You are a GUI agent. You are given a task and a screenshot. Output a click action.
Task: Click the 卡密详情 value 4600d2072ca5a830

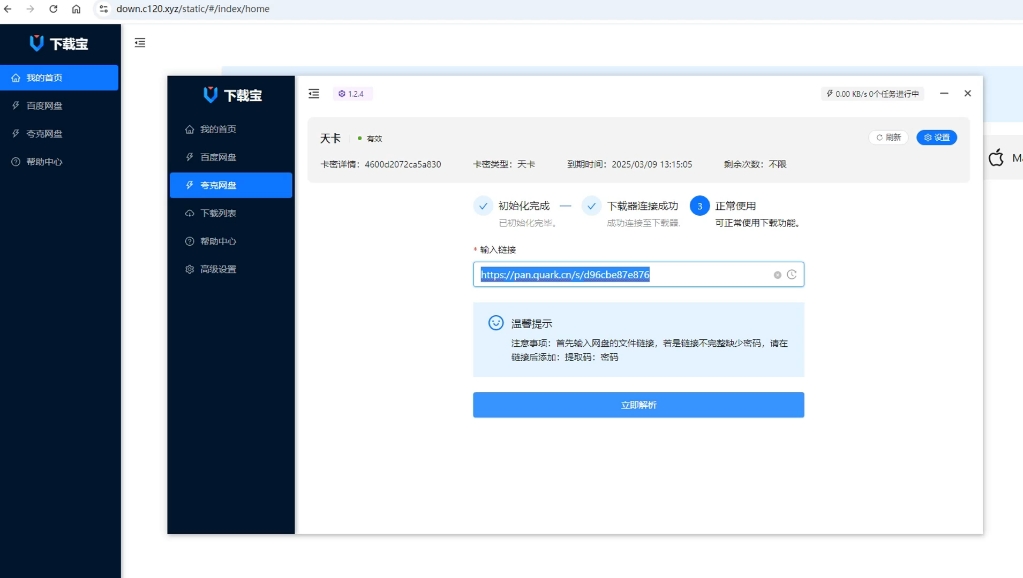403,164
